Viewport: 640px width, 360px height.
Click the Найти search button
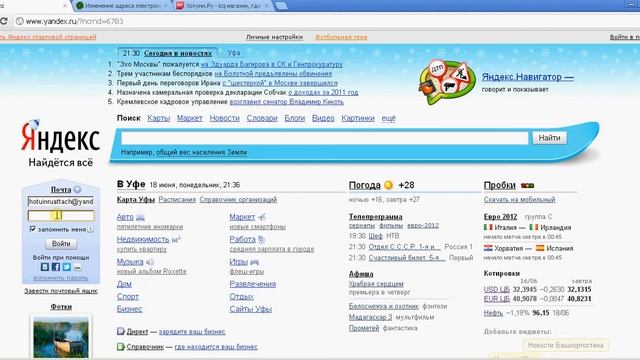point(549,138)
